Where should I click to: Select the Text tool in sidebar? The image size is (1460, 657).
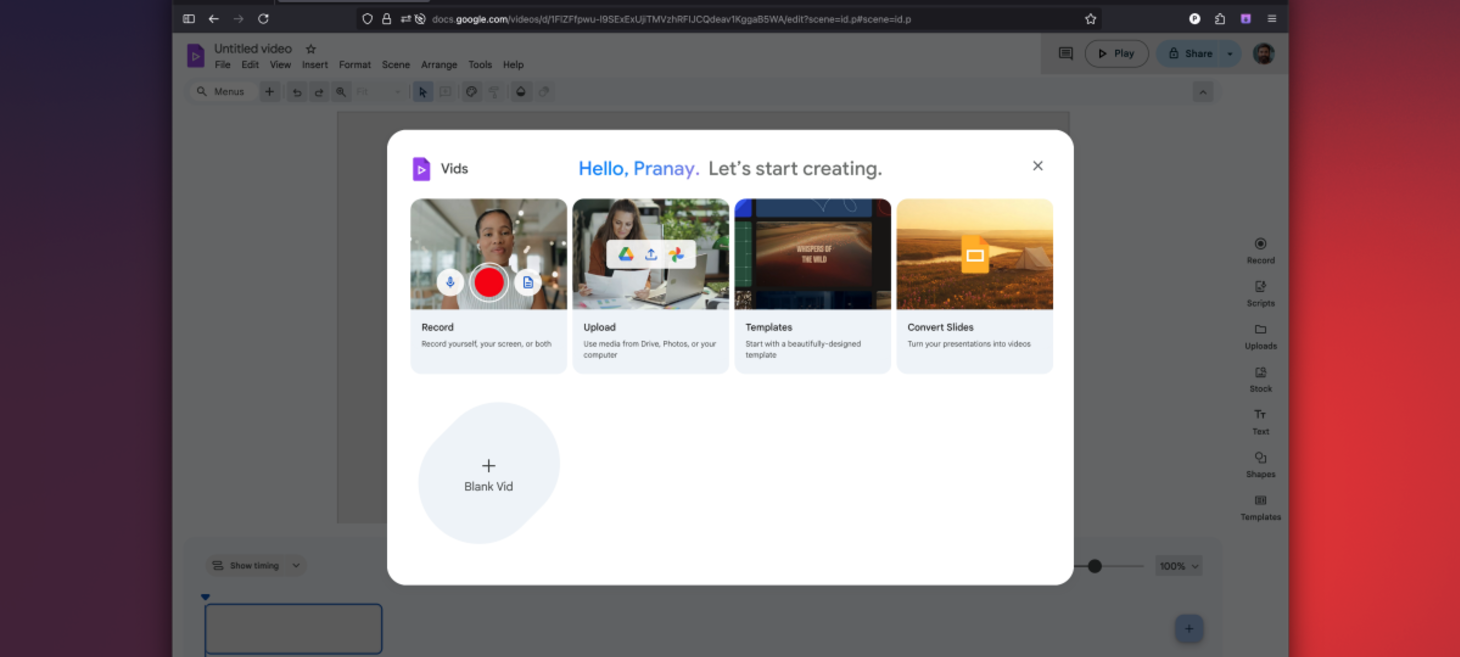click(x=1260, y=415)
